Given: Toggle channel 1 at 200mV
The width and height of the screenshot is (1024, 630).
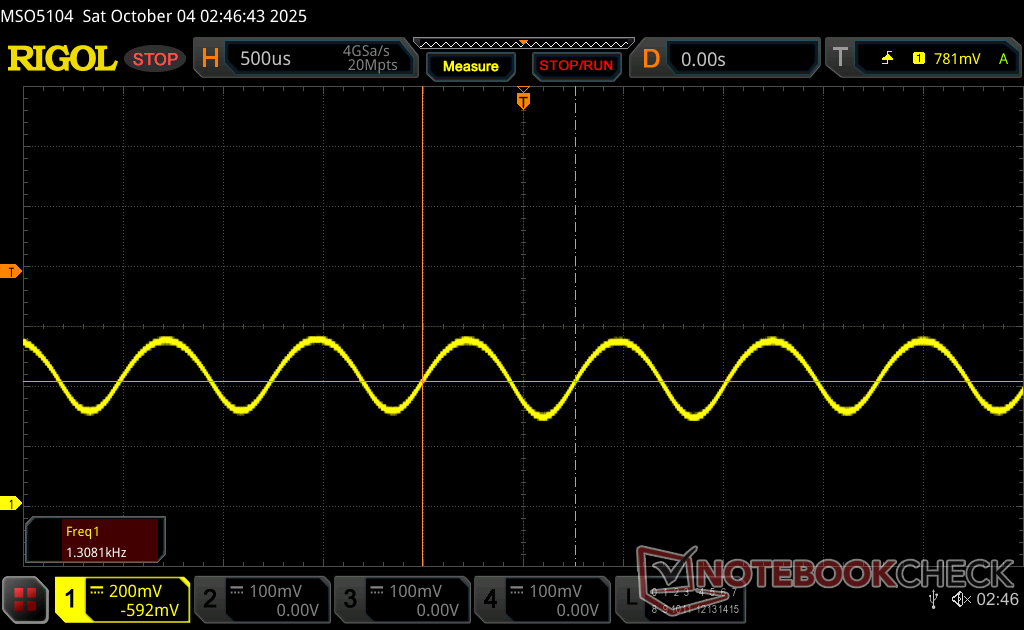Looking at the screenshot, I should coord(122,599).
